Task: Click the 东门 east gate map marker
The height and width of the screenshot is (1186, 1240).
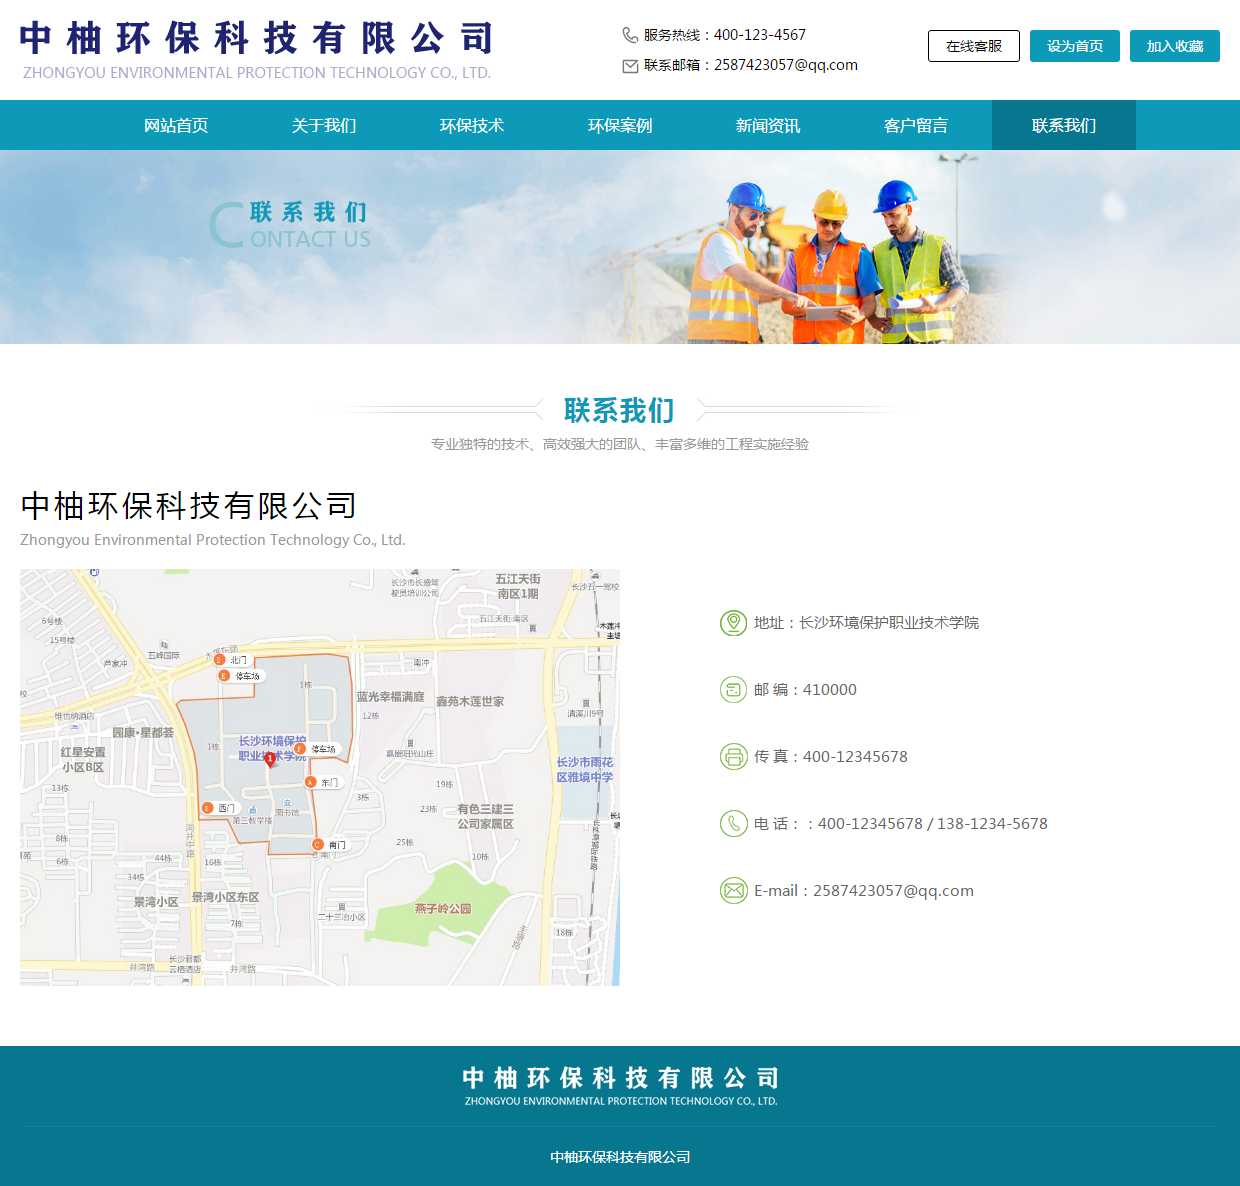Action: [311, 782]
